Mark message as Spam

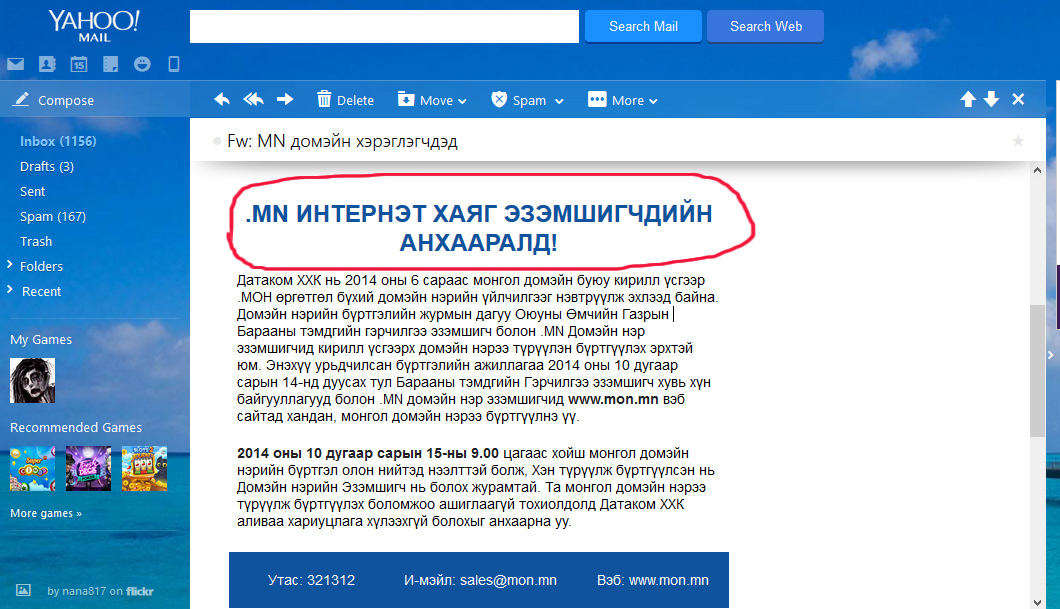[519, 100]
